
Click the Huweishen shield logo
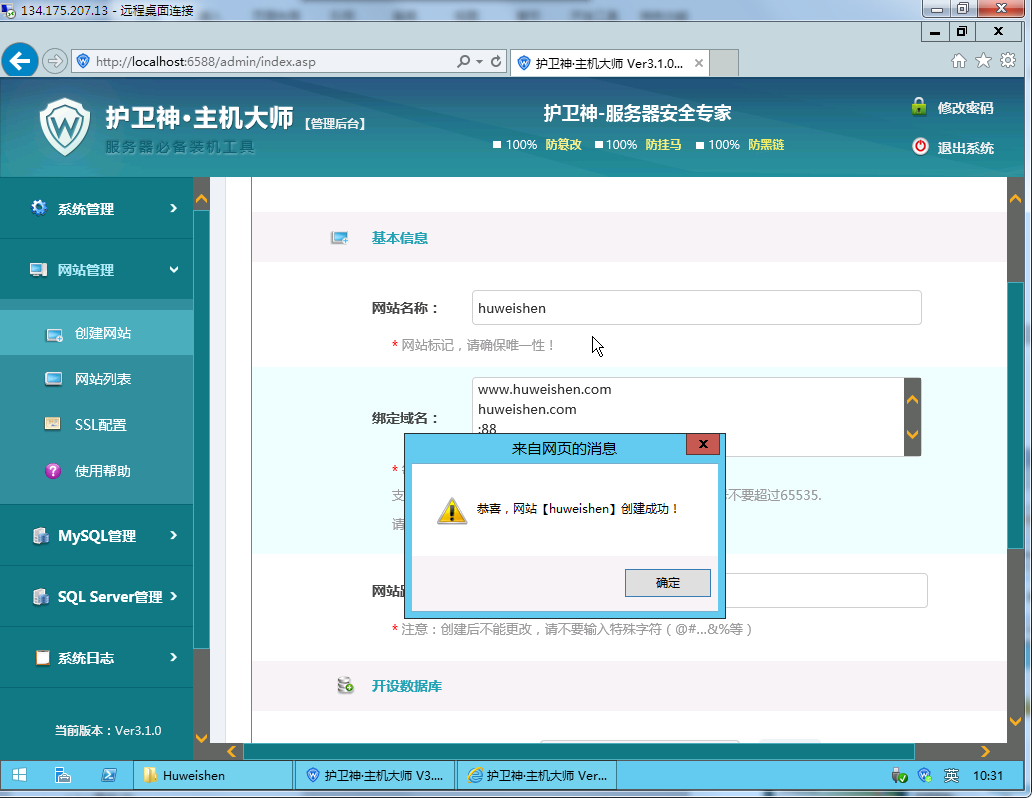point(64,127)
